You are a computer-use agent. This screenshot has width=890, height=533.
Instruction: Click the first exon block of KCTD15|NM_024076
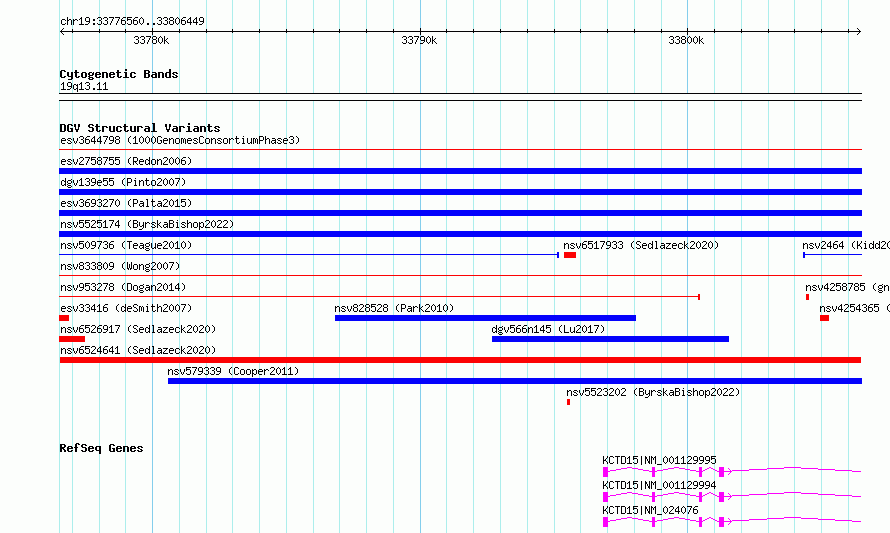click(x=606, y=522)
